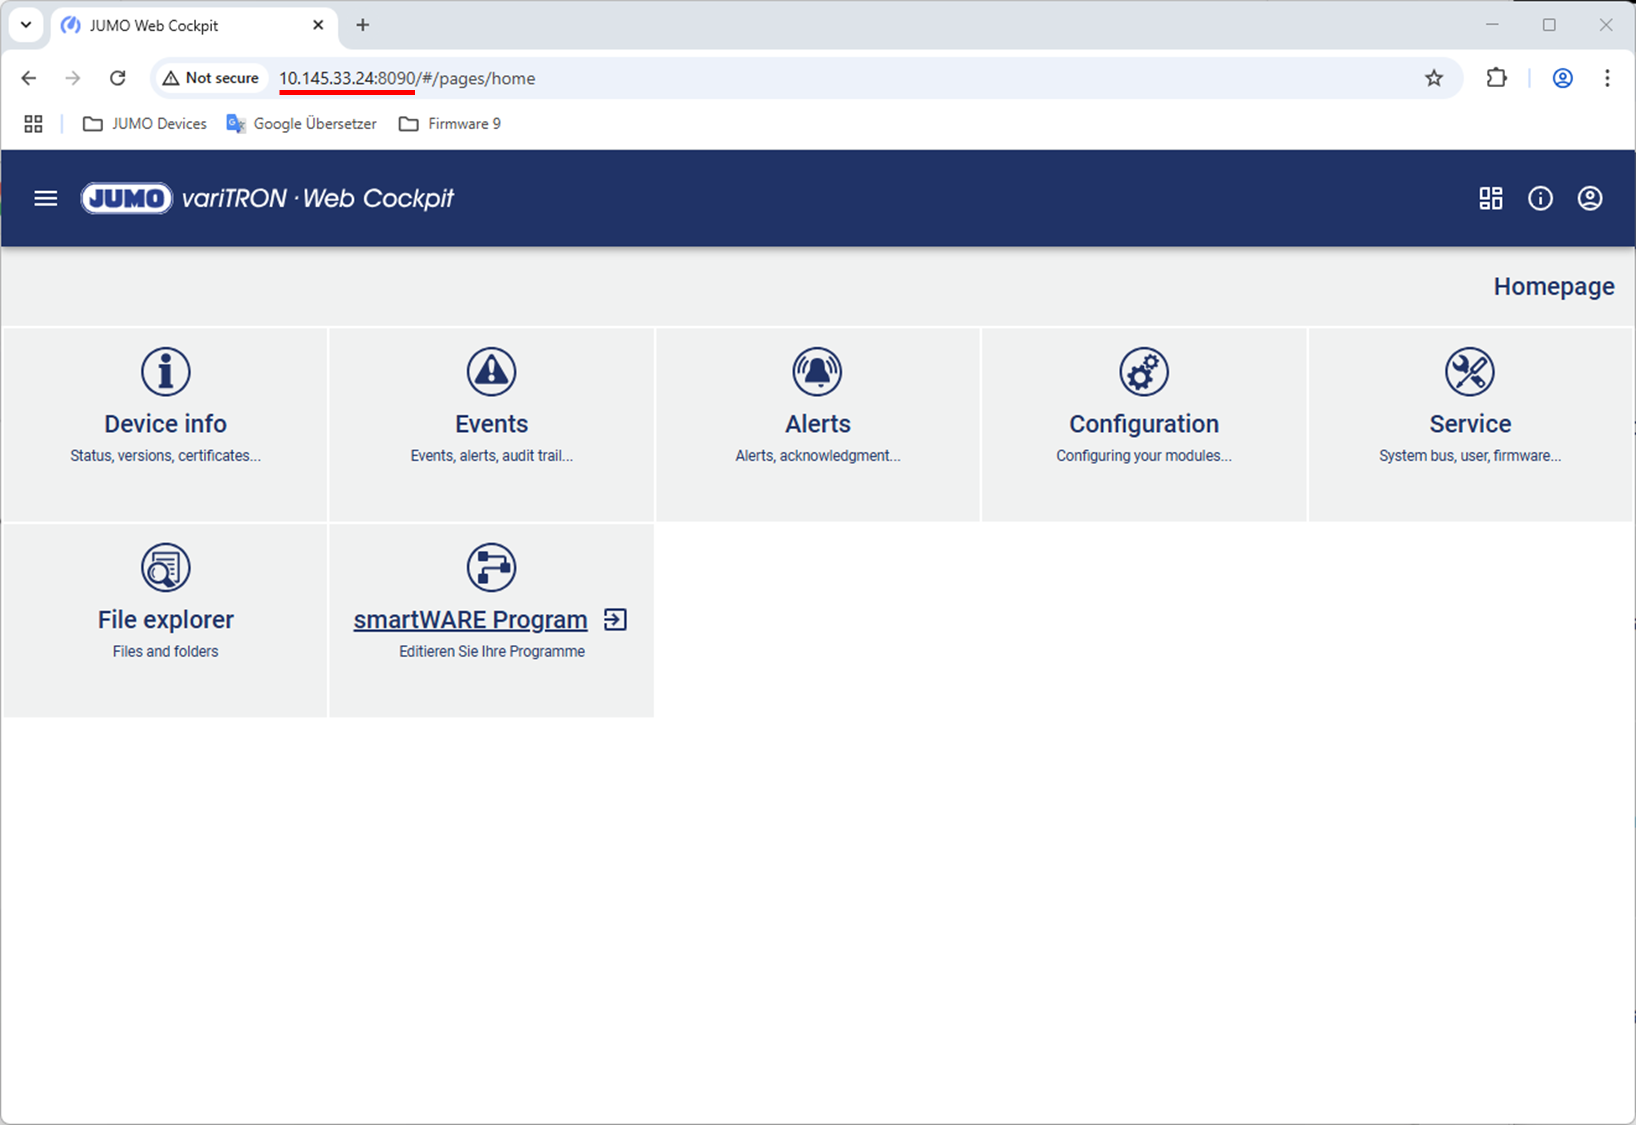Image resolution: width=1636 pixels, height=1125 pixels.
Task: Click the File explorer magnifier icon
Action: coord(165,568)
